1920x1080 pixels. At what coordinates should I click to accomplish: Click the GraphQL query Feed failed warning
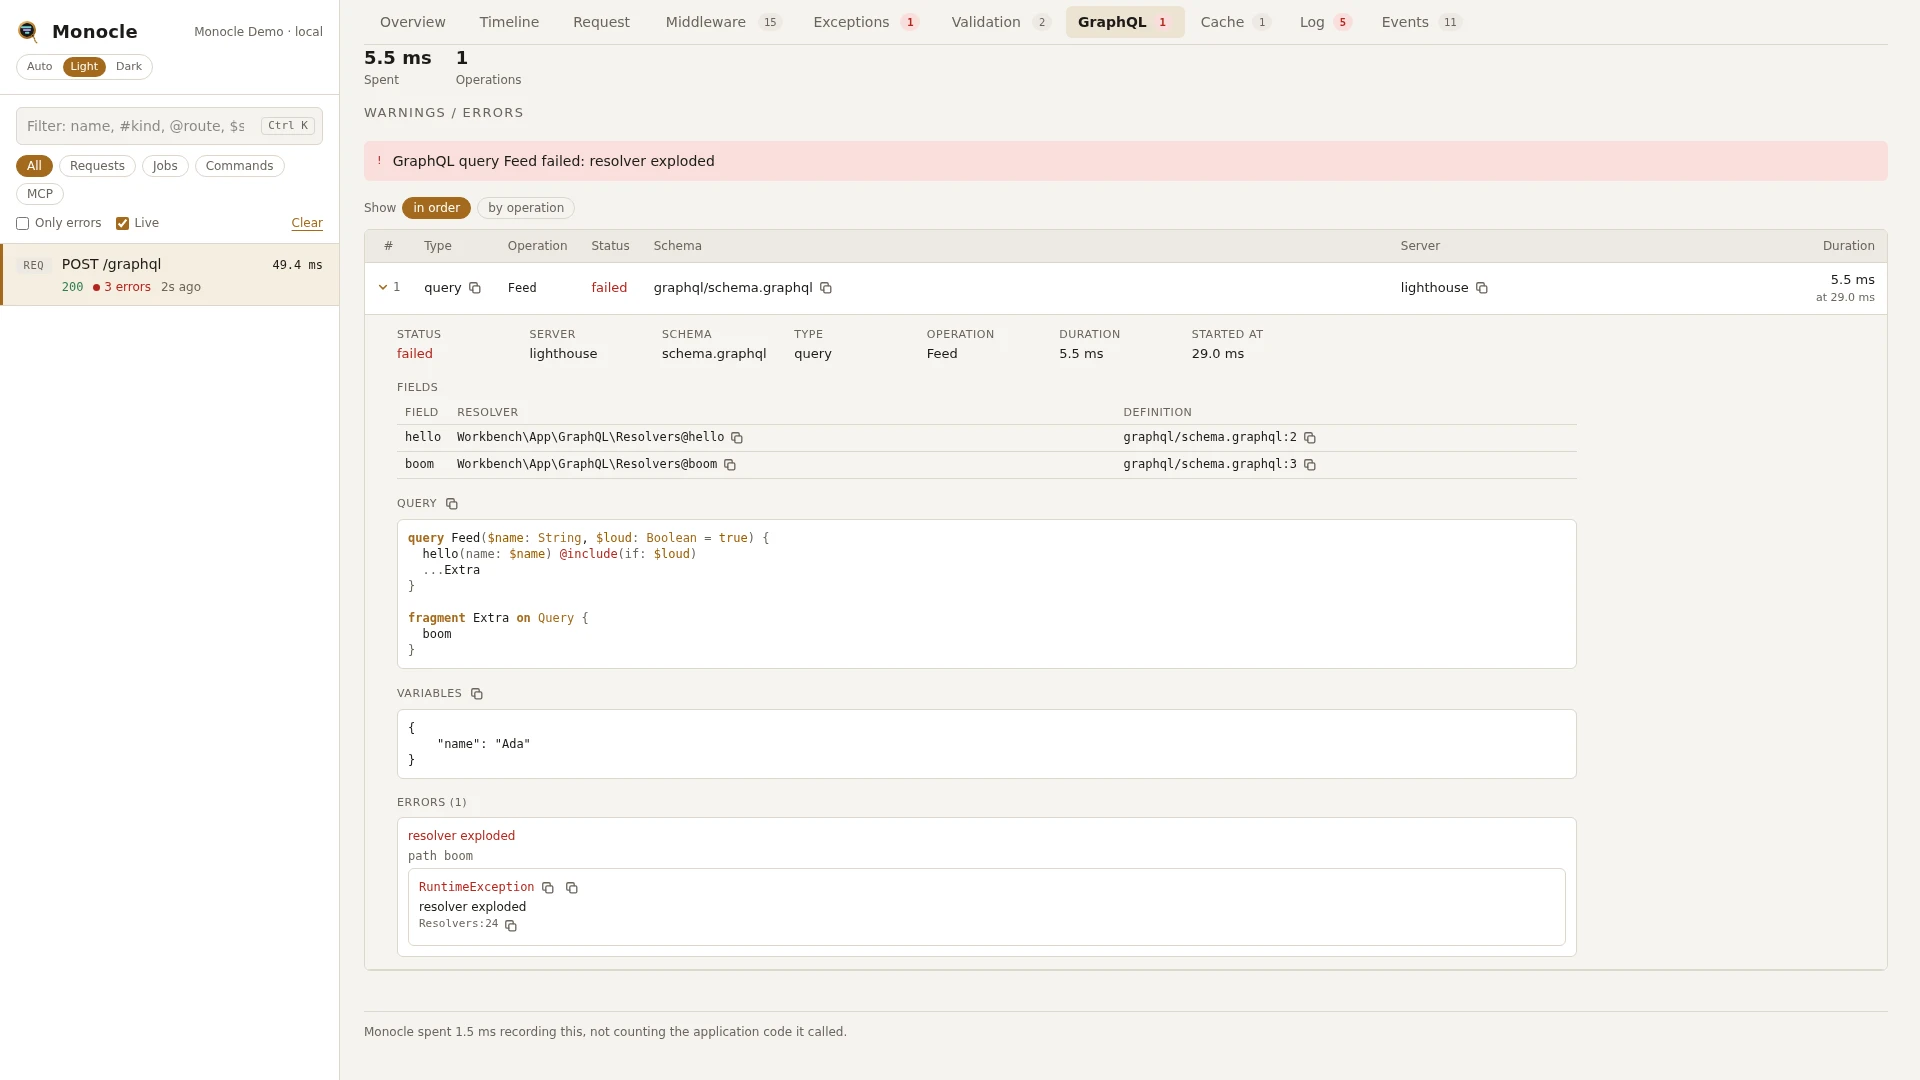[1125, 161]
